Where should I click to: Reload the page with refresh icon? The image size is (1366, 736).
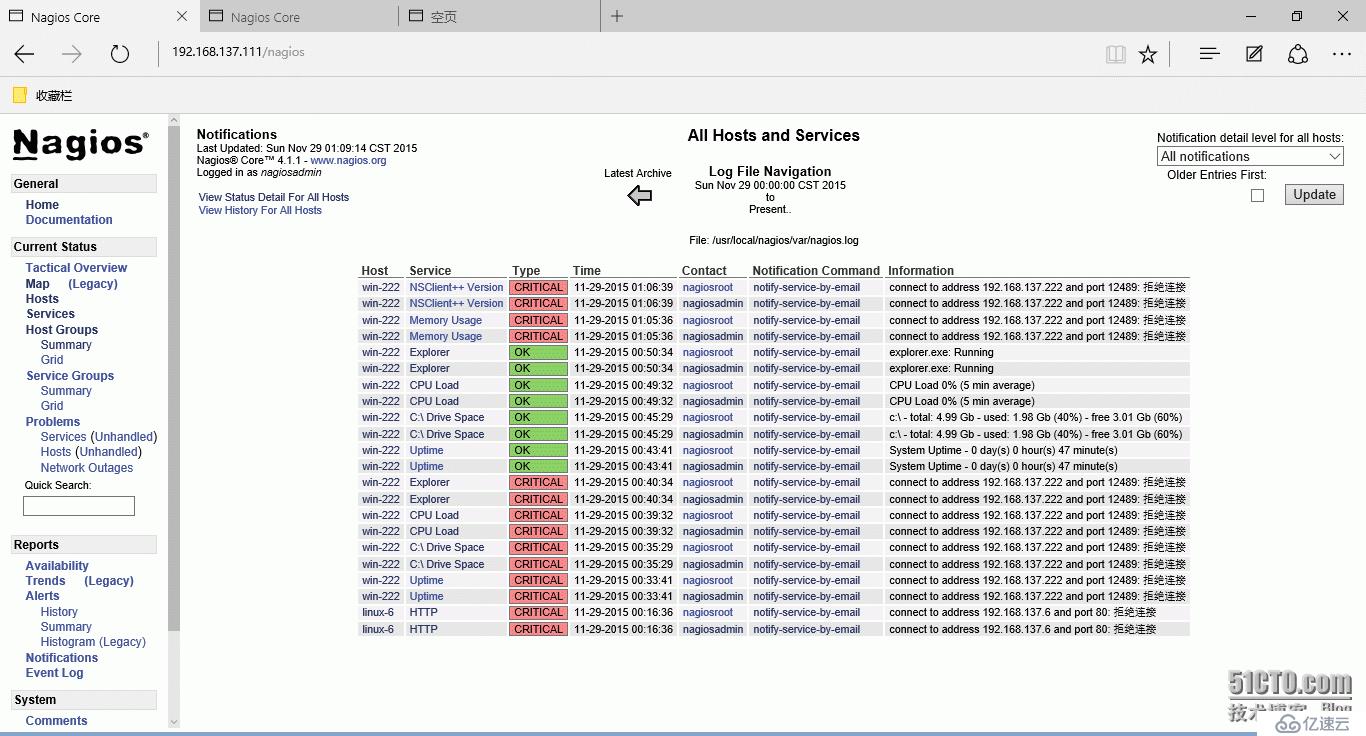(x=120, y=55)
